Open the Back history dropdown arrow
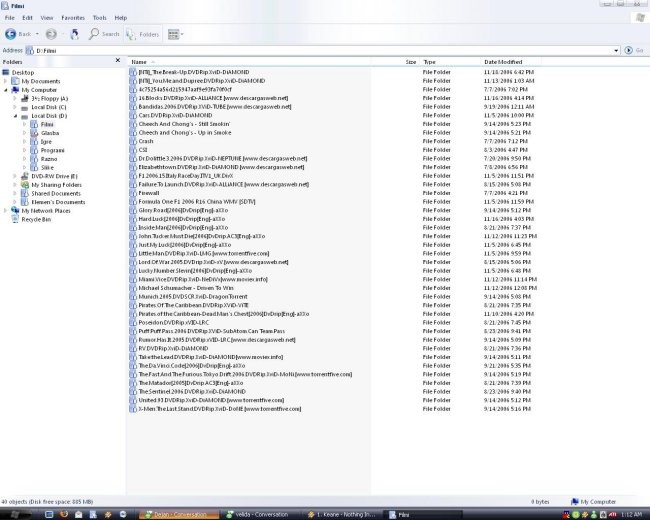This screenshot has height=520, width=650. [x=37, y=34]
